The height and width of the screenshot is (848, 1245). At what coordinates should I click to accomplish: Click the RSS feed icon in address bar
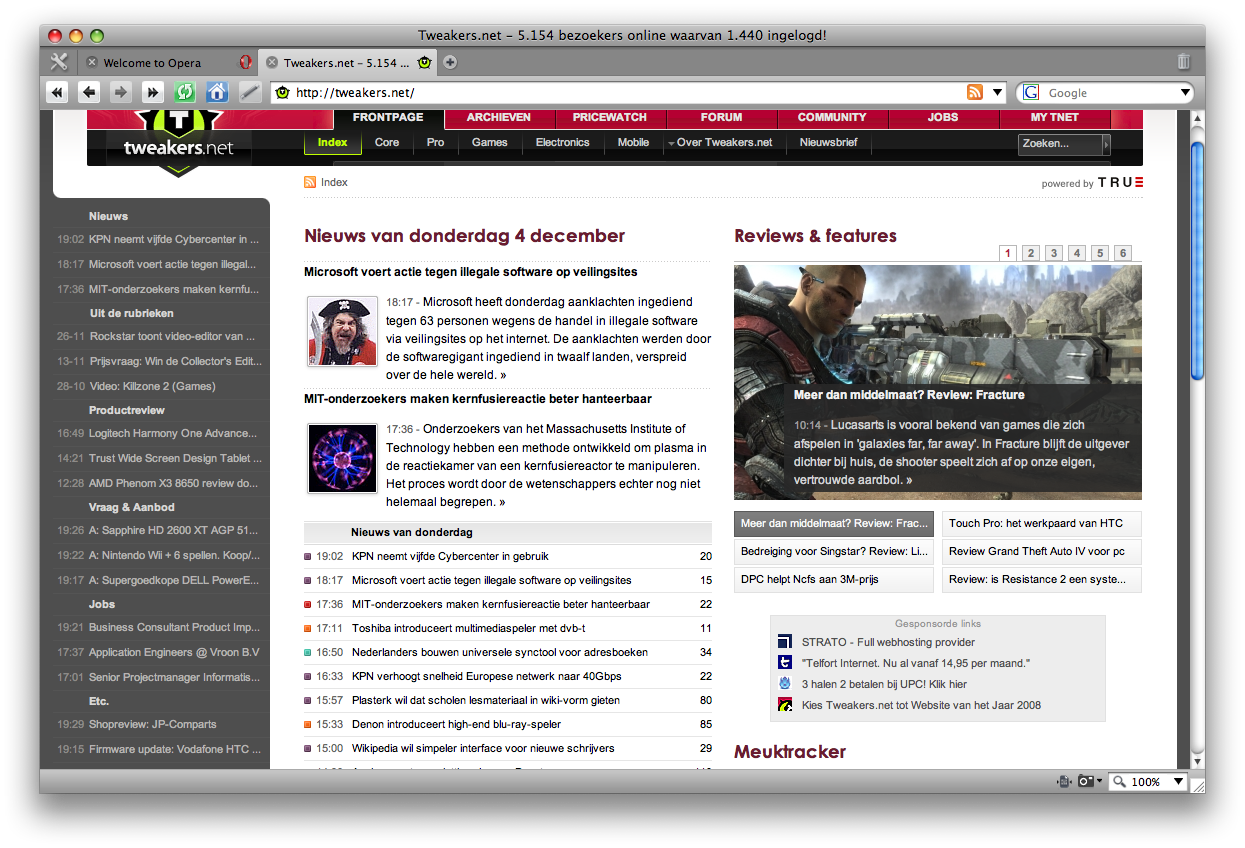point(975,93)
